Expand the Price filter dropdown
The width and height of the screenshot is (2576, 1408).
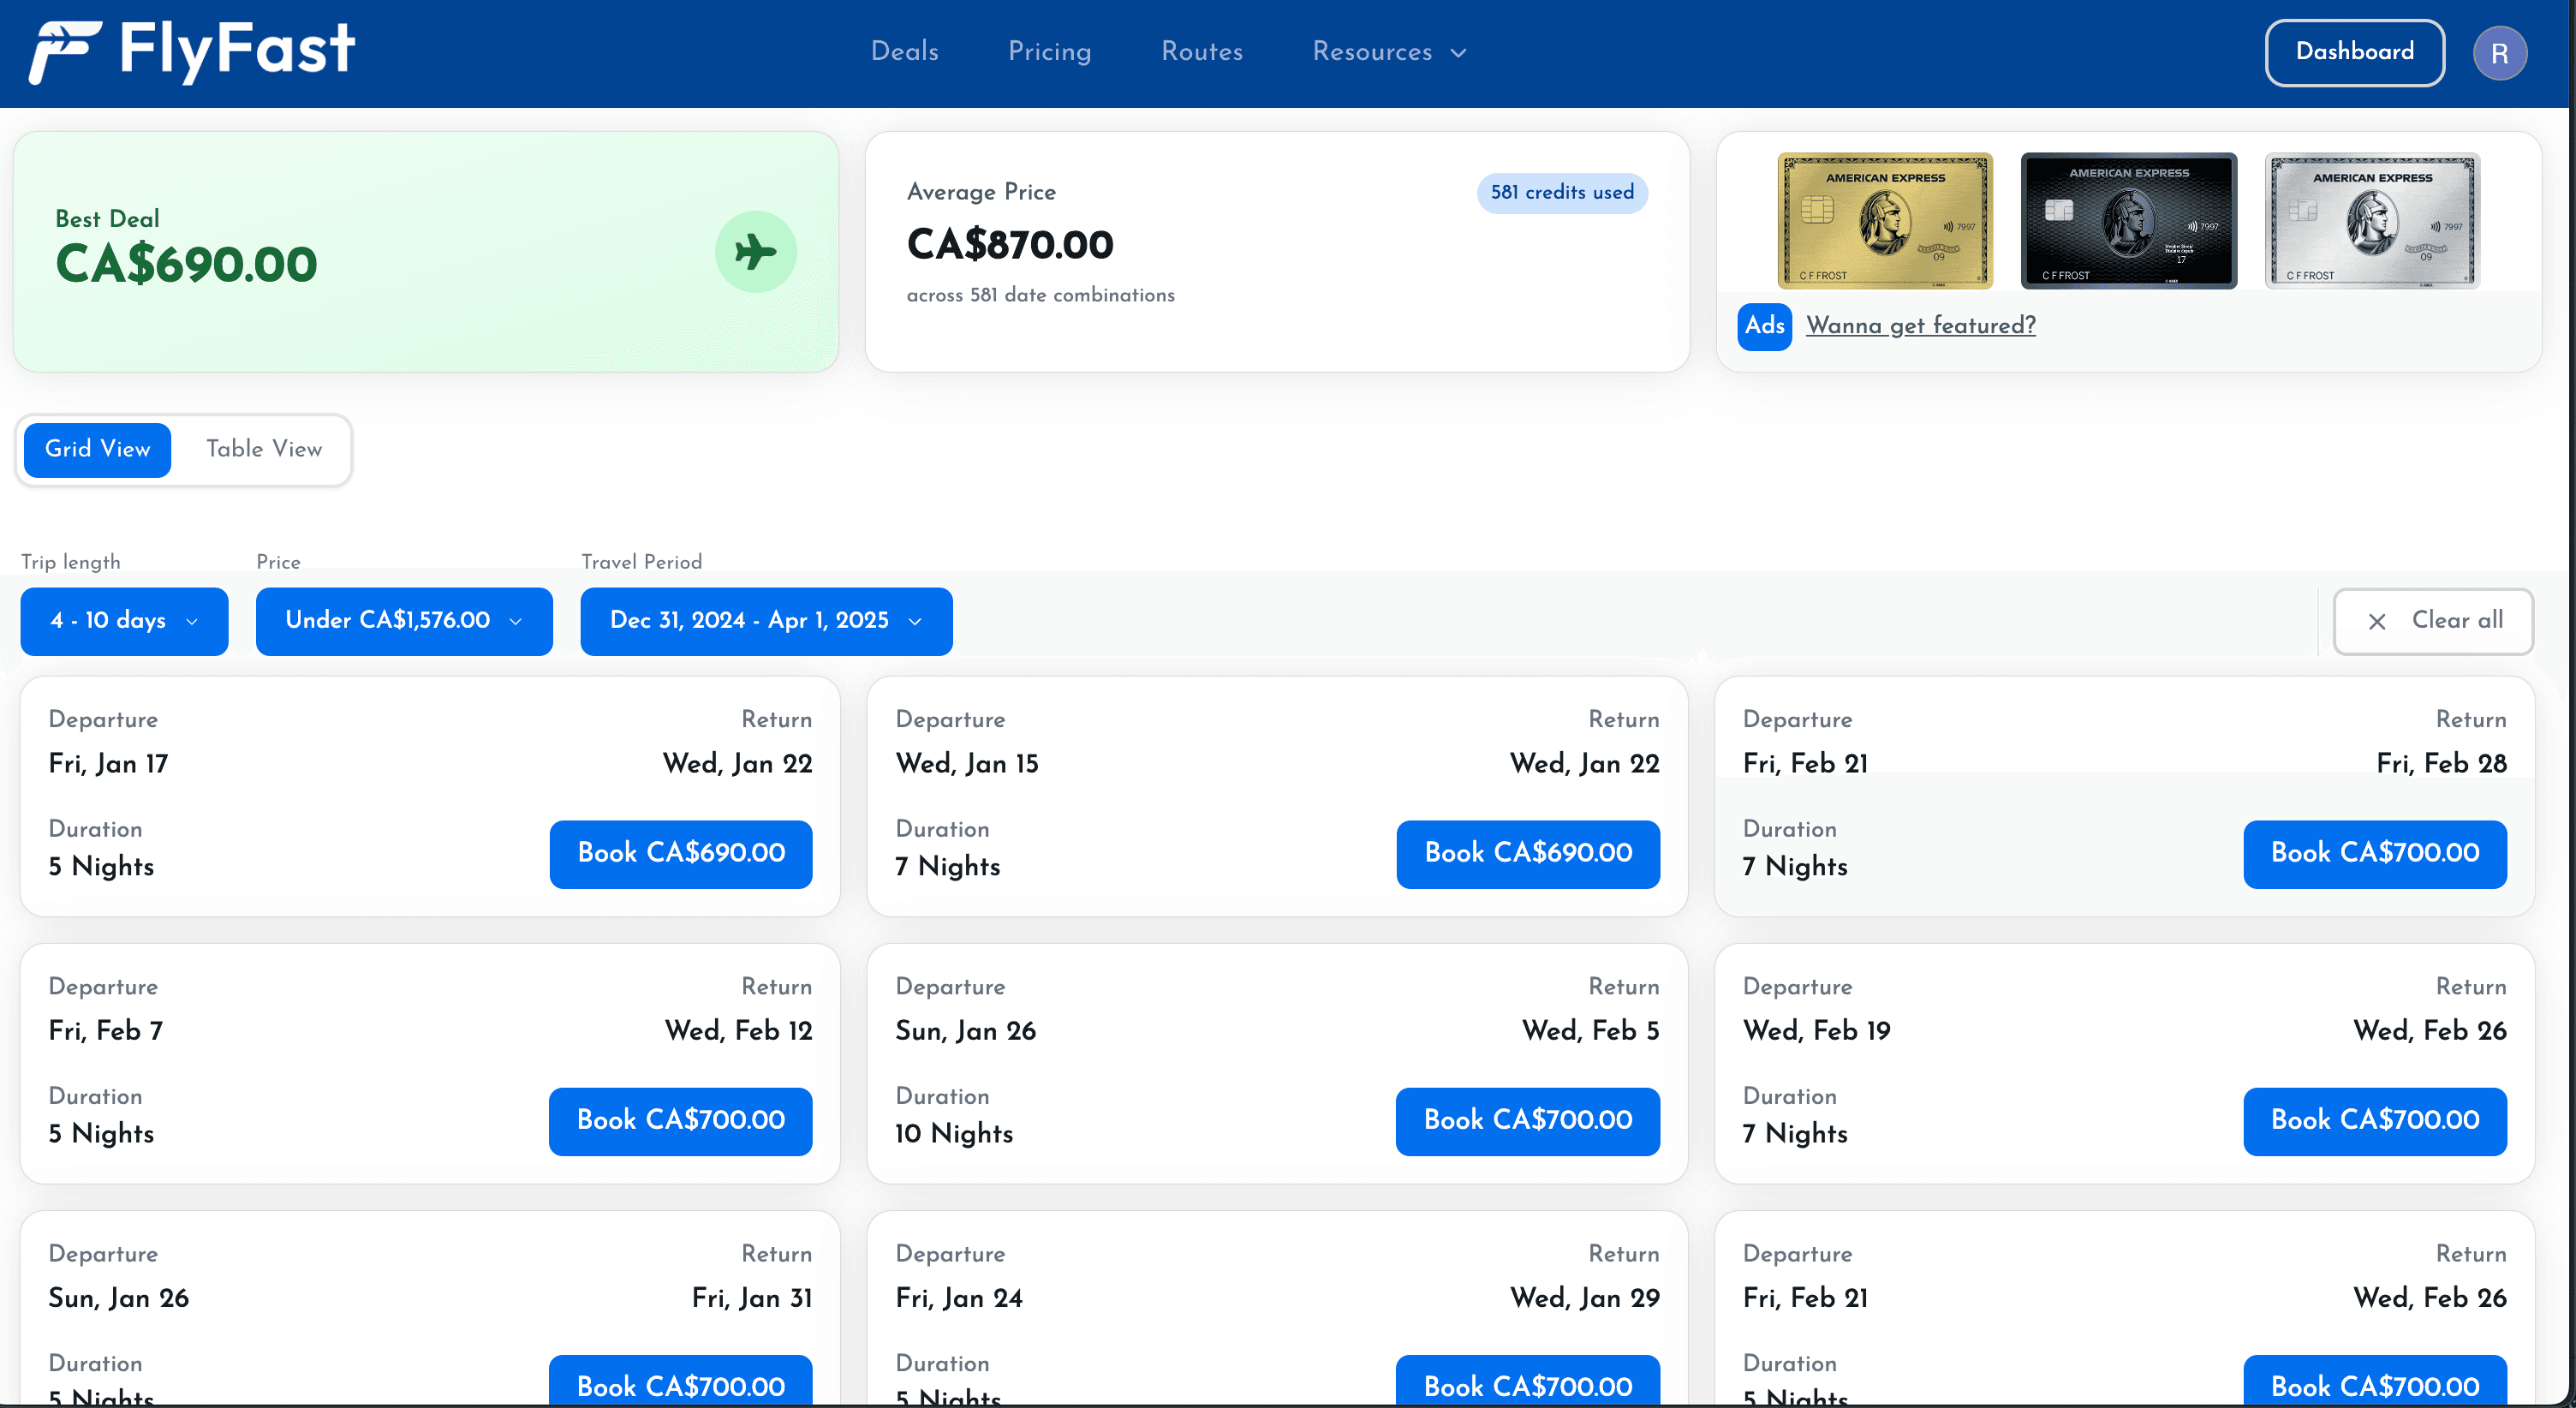pyautogui.click(x=402, y=621)
